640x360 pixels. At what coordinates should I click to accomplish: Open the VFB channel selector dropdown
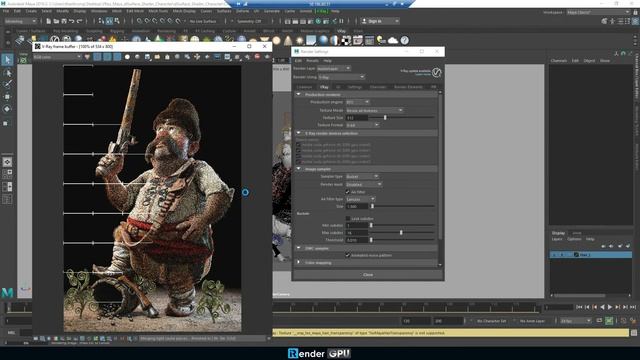[57, 57]
